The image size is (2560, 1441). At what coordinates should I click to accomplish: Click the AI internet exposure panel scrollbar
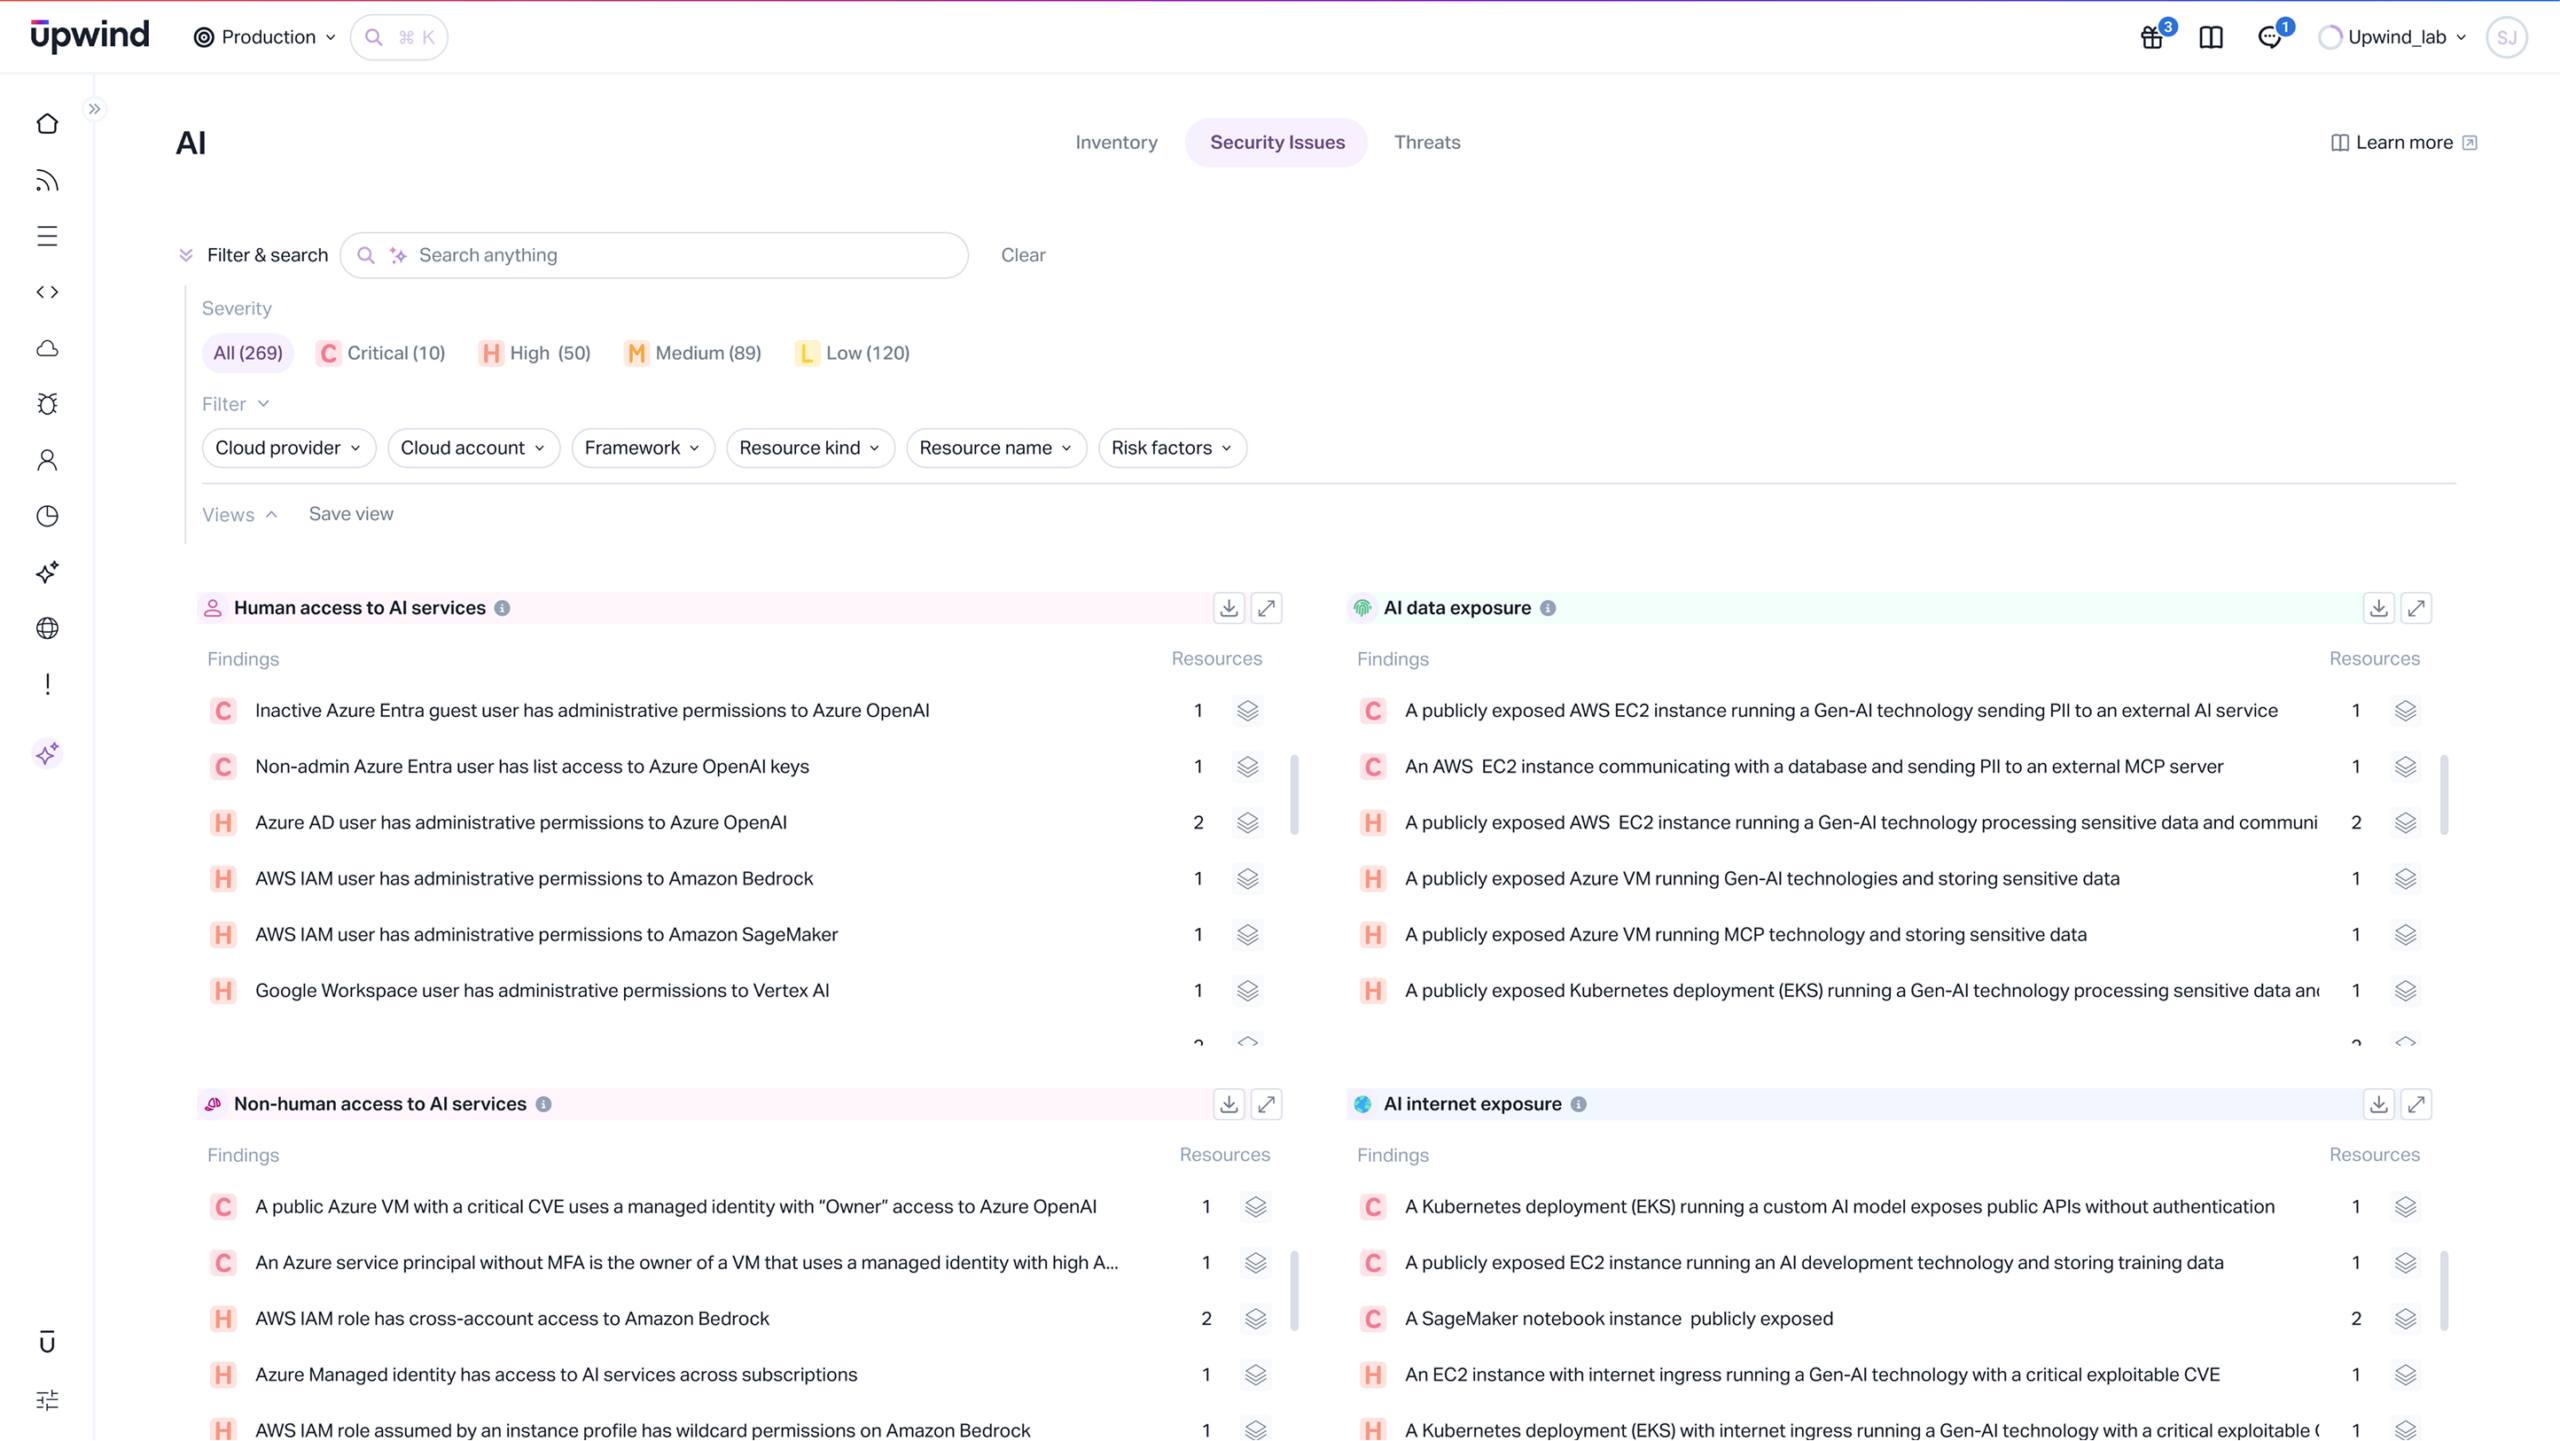(2444, 1290)
